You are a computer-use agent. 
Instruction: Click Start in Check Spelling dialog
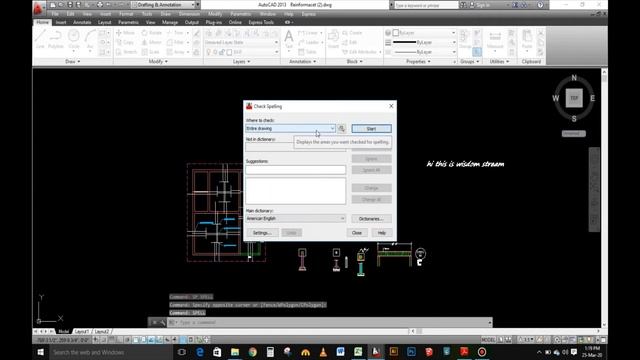(x=371, y=129)
